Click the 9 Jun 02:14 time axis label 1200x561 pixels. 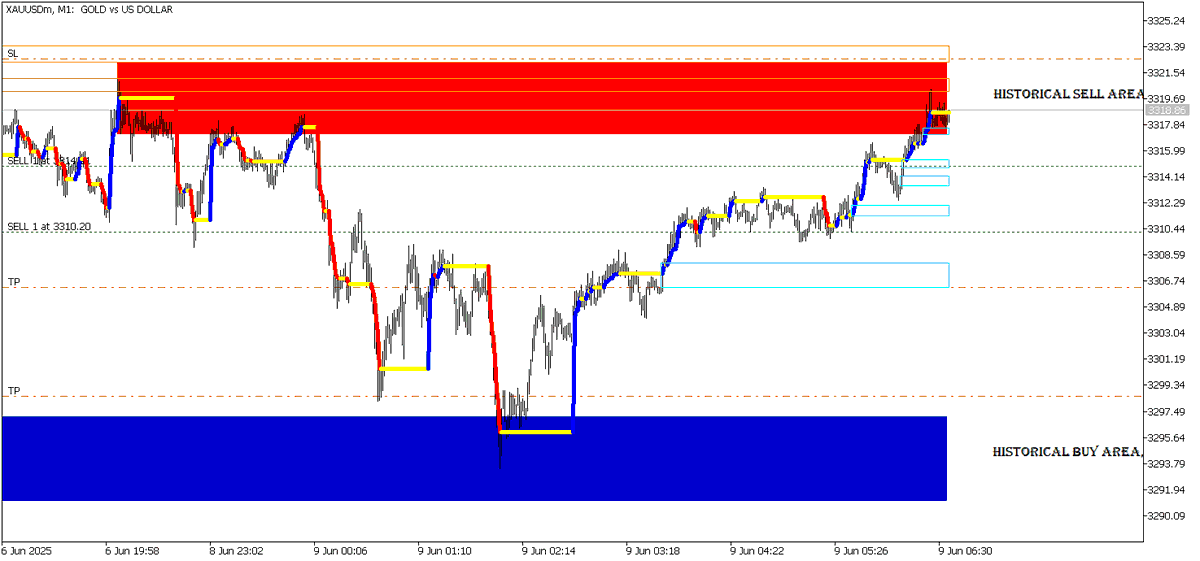pos(549,550)
